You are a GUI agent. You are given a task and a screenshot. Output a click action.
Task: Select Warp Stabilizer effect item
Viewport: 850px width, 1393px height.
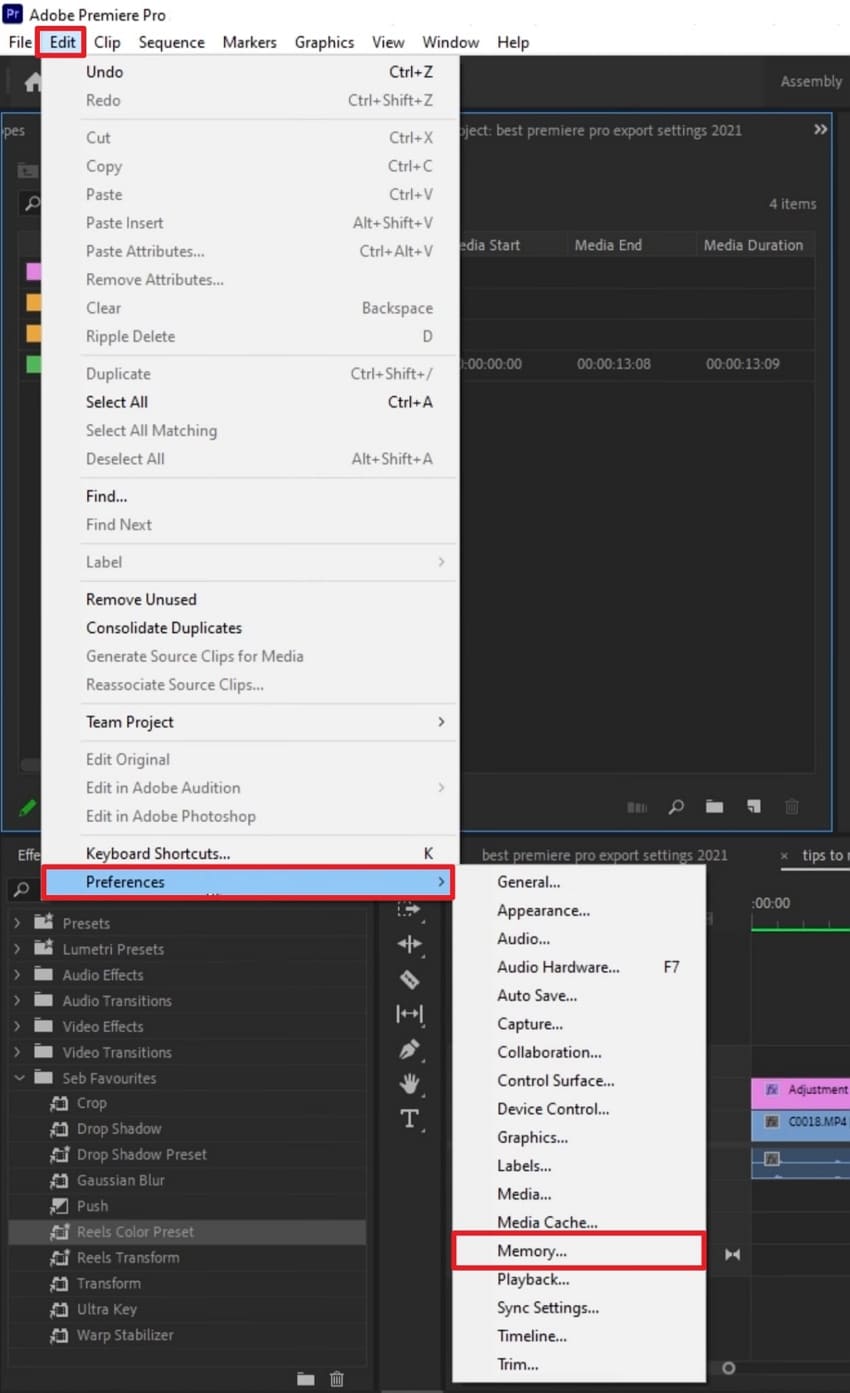125,1335
